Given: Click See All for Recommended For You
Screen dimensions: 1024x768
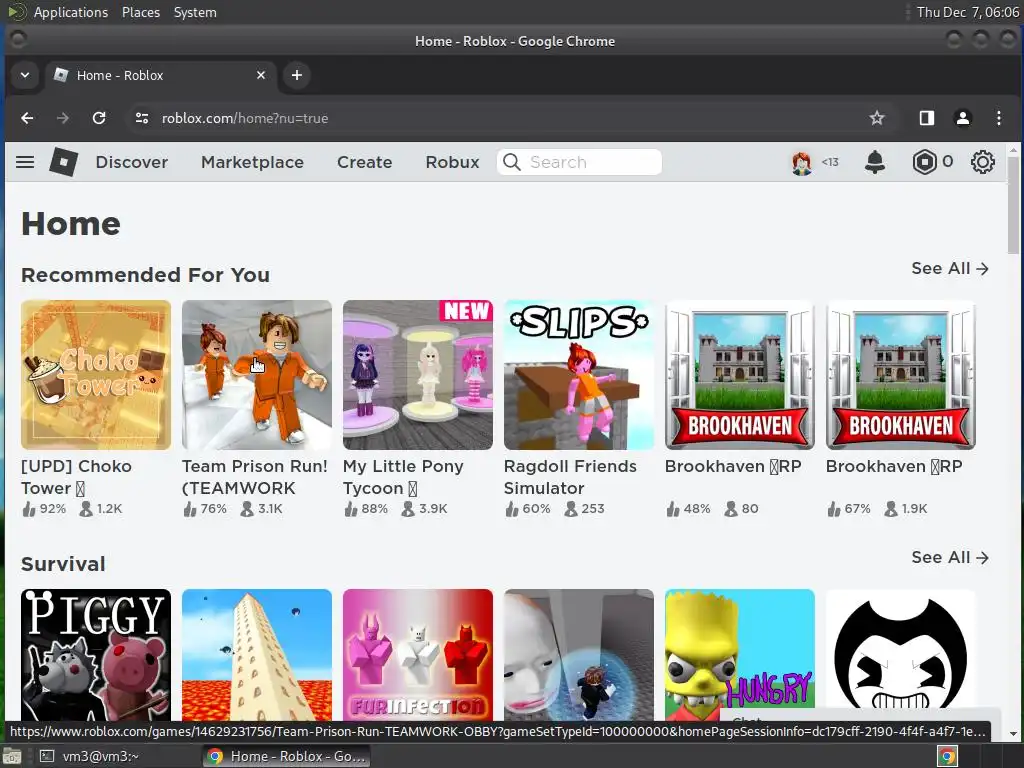Looking at the screenshot, I should pos(950,268).
